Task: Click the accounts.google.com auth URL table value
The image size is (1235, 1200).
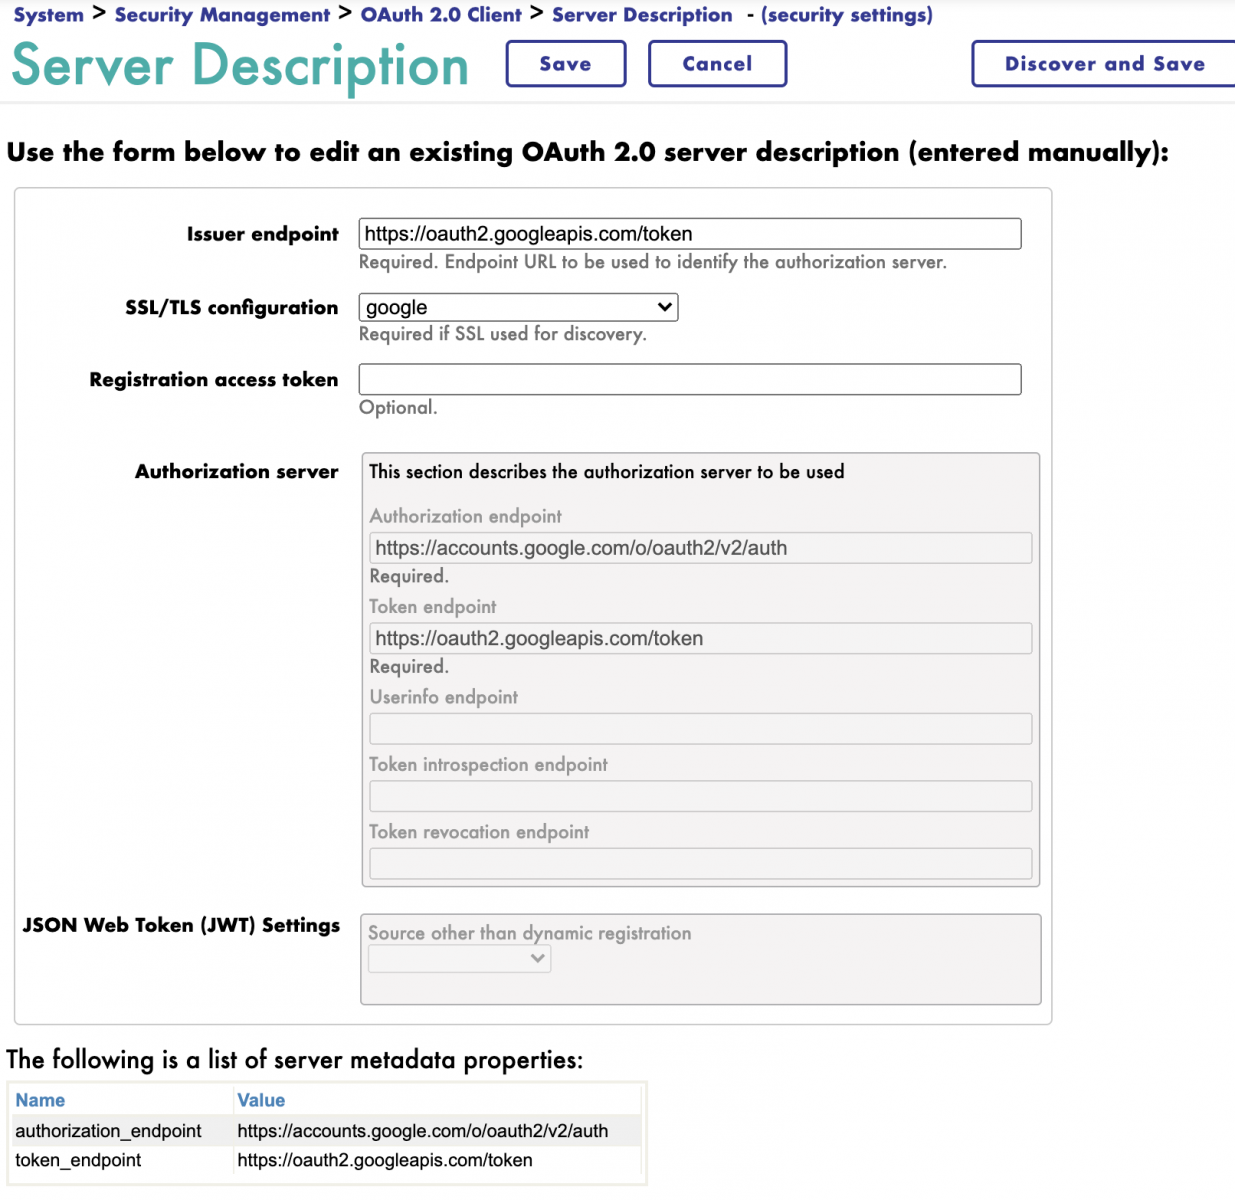Action: pyautogui.click(x=423, y=1131)
